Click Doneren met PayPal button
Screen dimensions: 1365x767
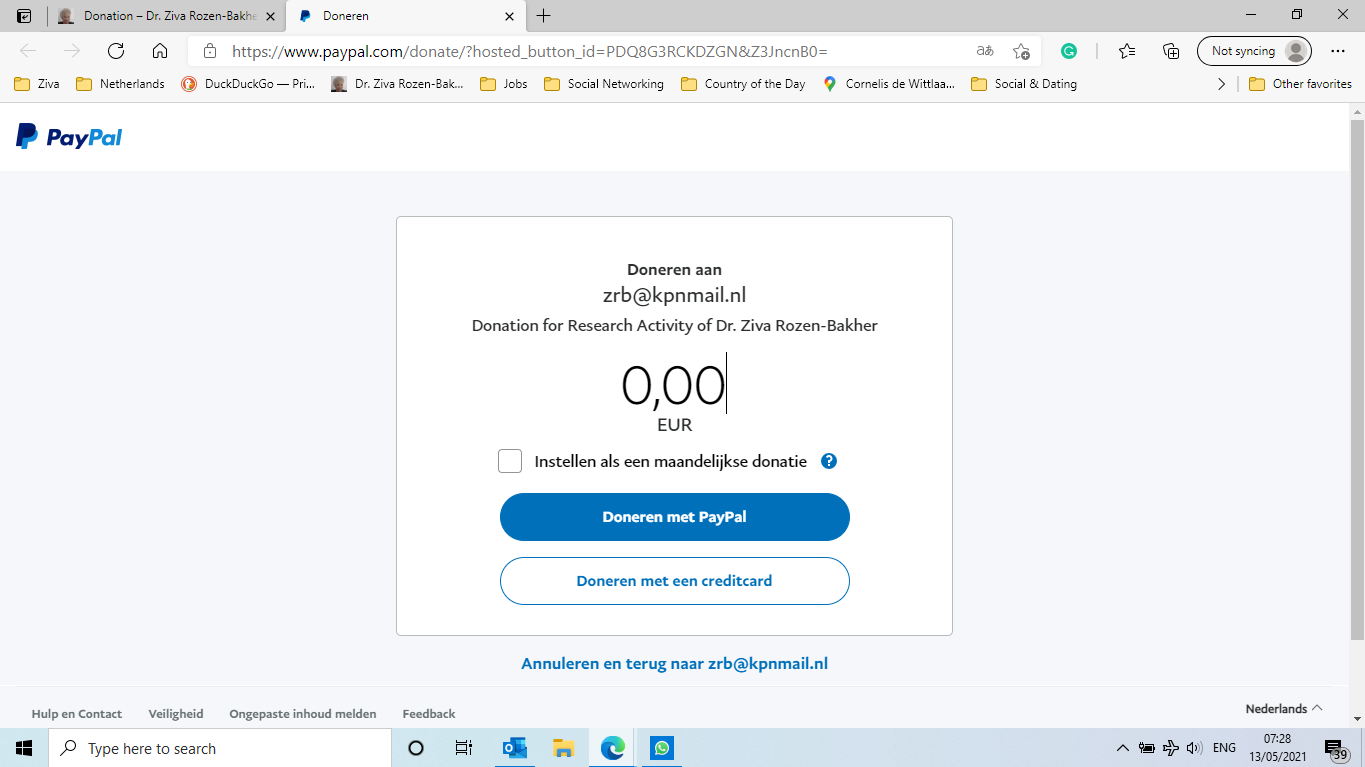[x=675, y=517]
